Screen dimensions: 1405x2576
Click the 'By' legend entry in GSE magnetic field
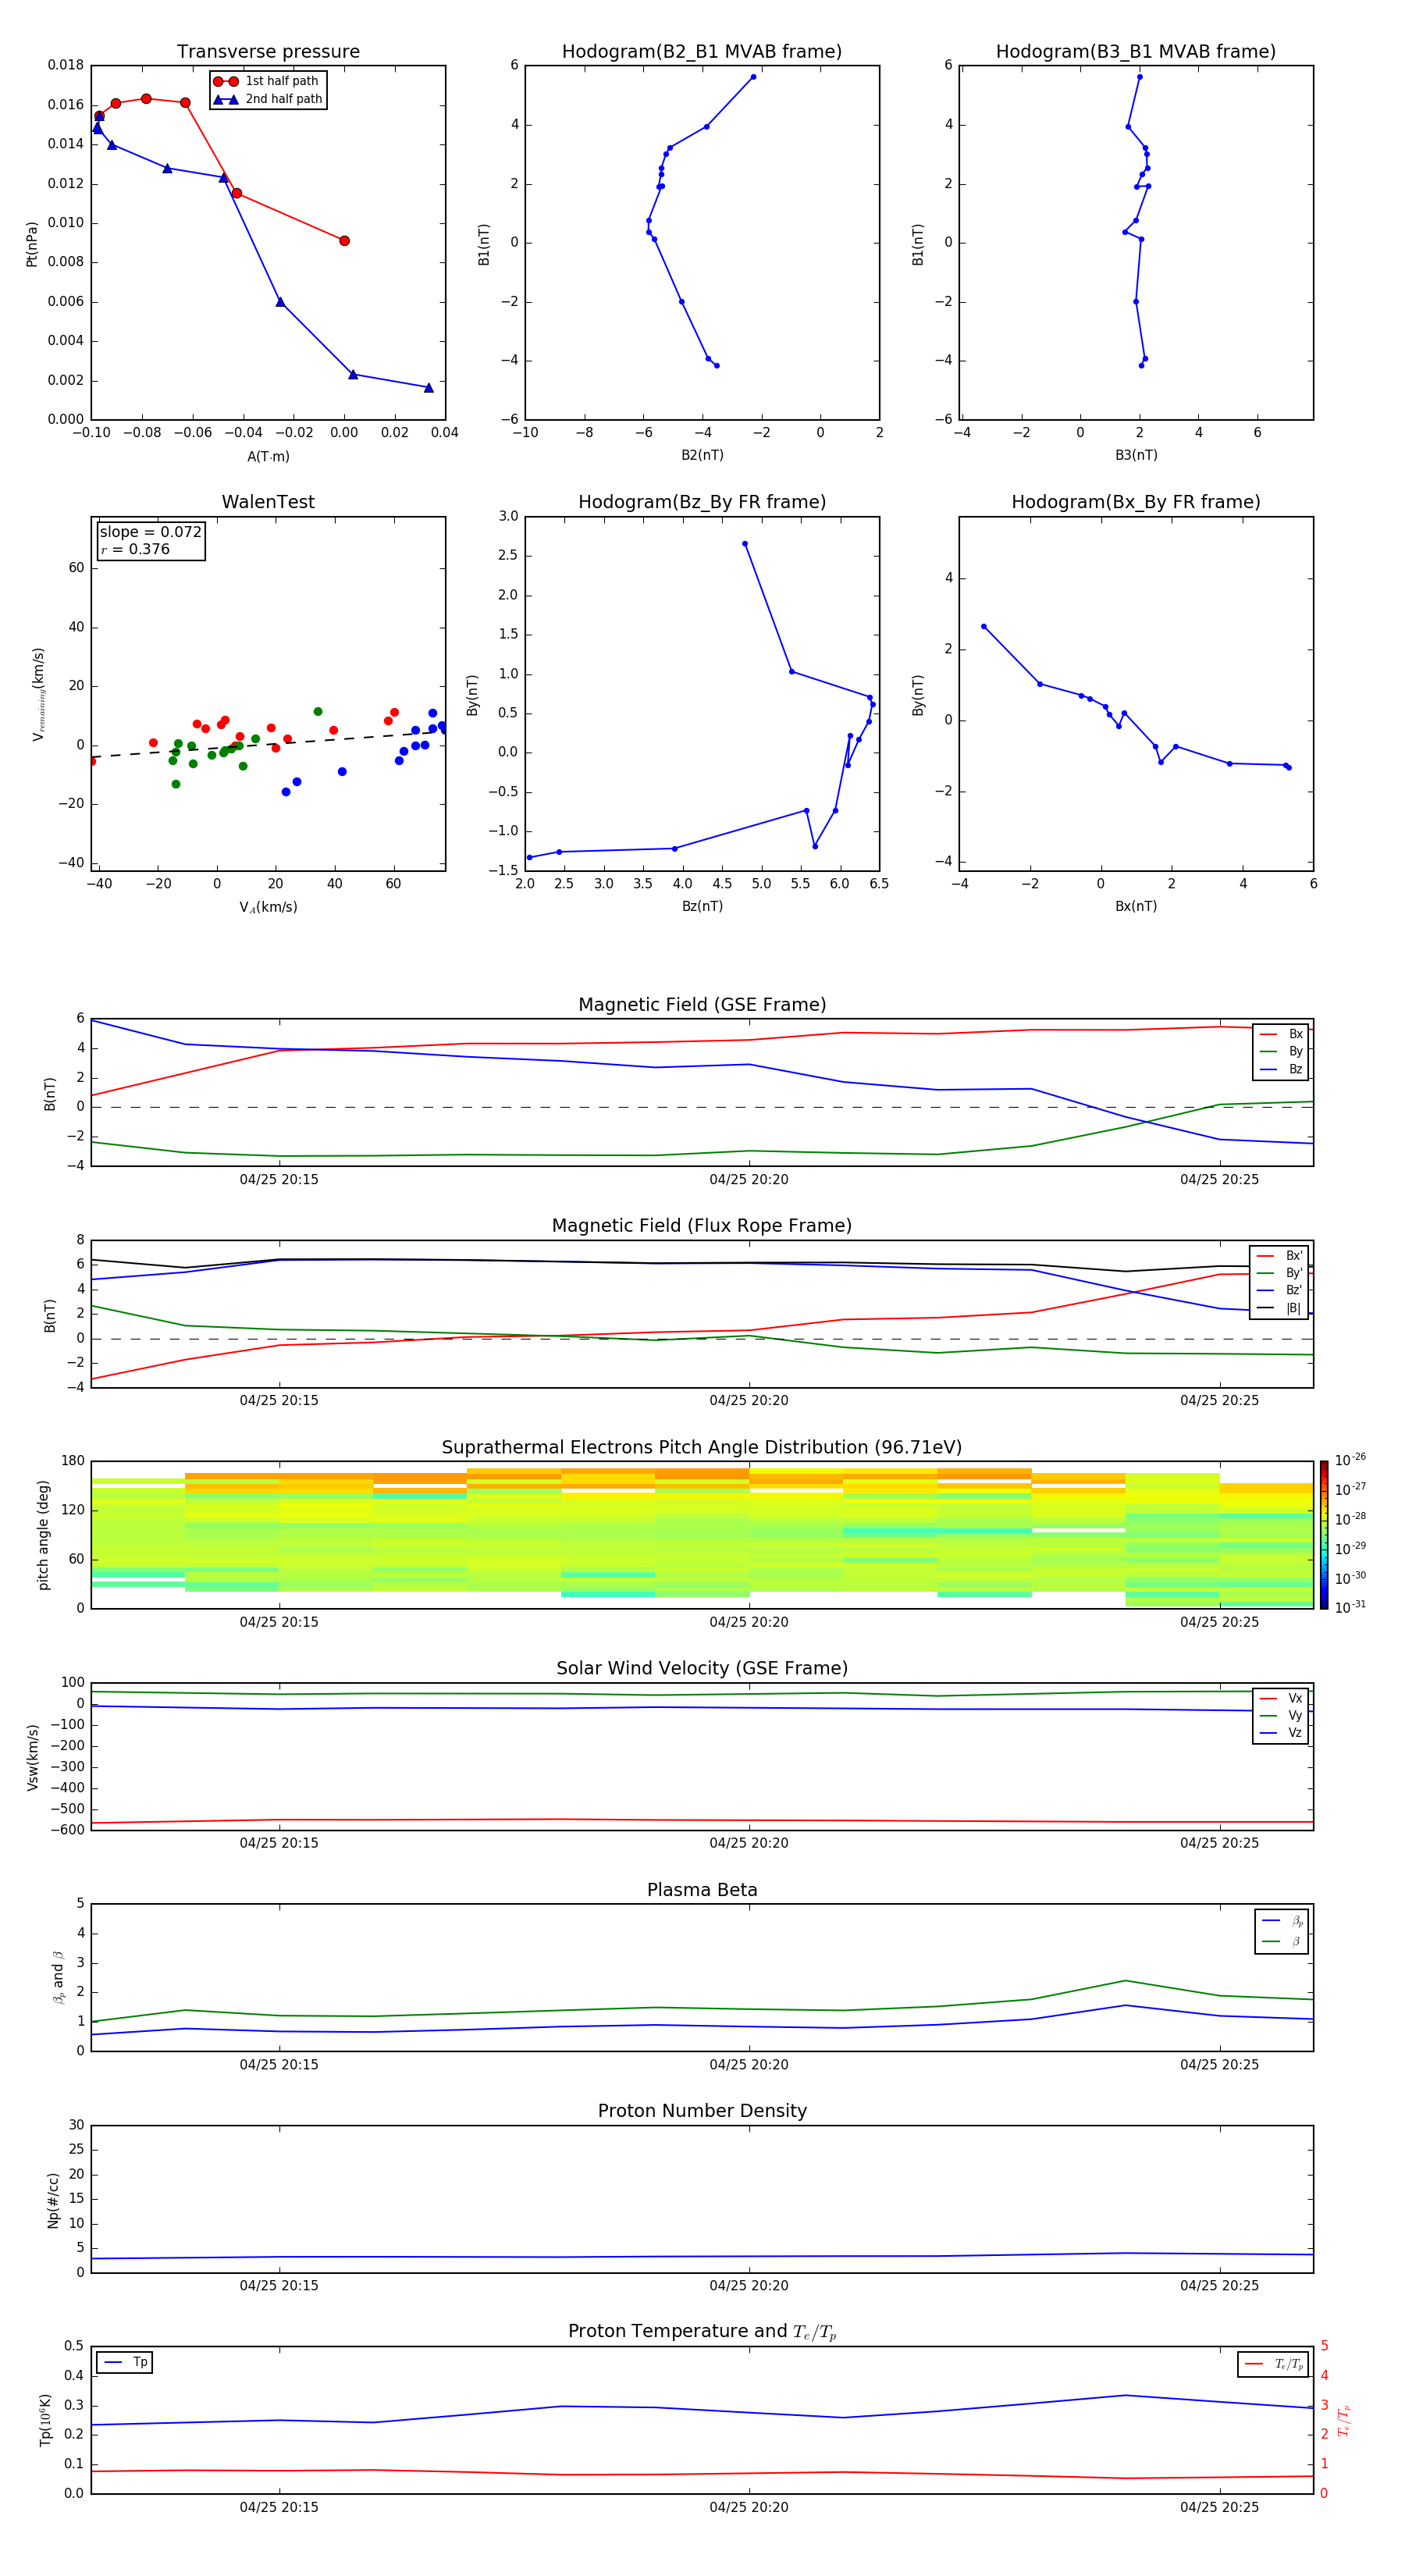click(x=1281, y=1051)
